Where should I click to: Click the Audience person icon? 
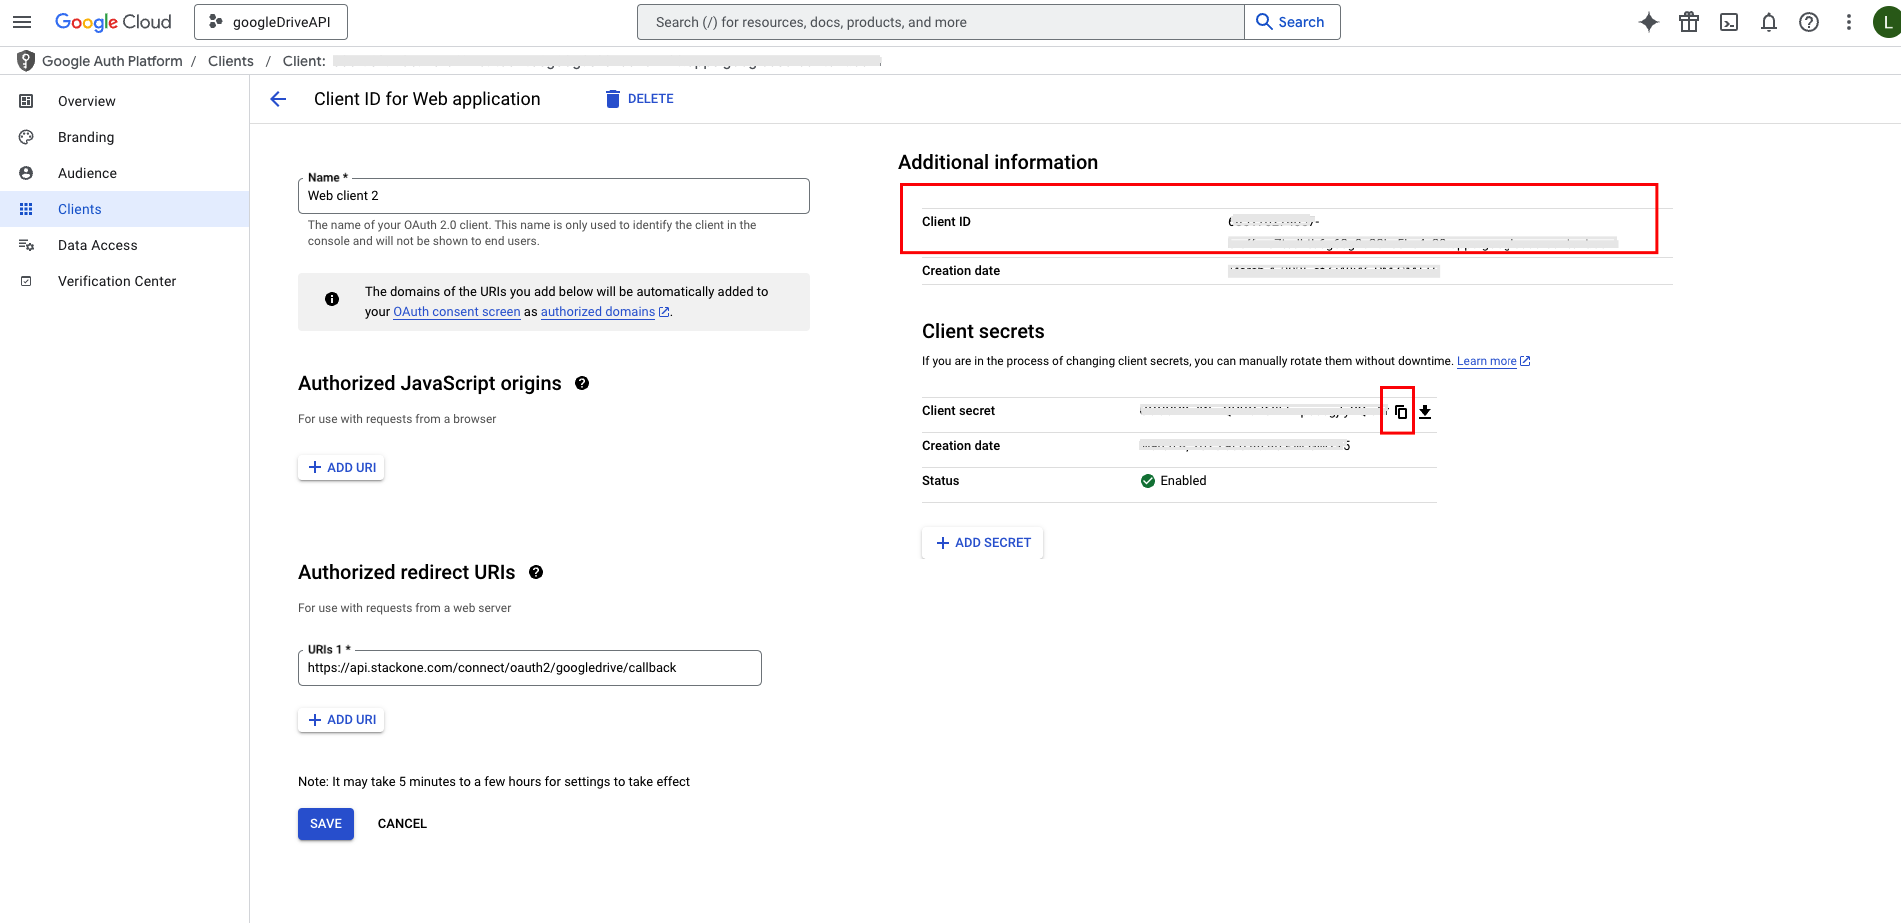26,173
